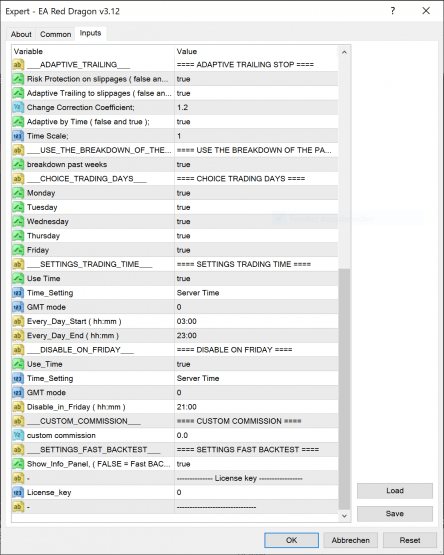Click the bool icon next to Tuesday
Image resolution: width=444 pixels, height=555 pixels.
pyautogui.click(x=18, y=207)
